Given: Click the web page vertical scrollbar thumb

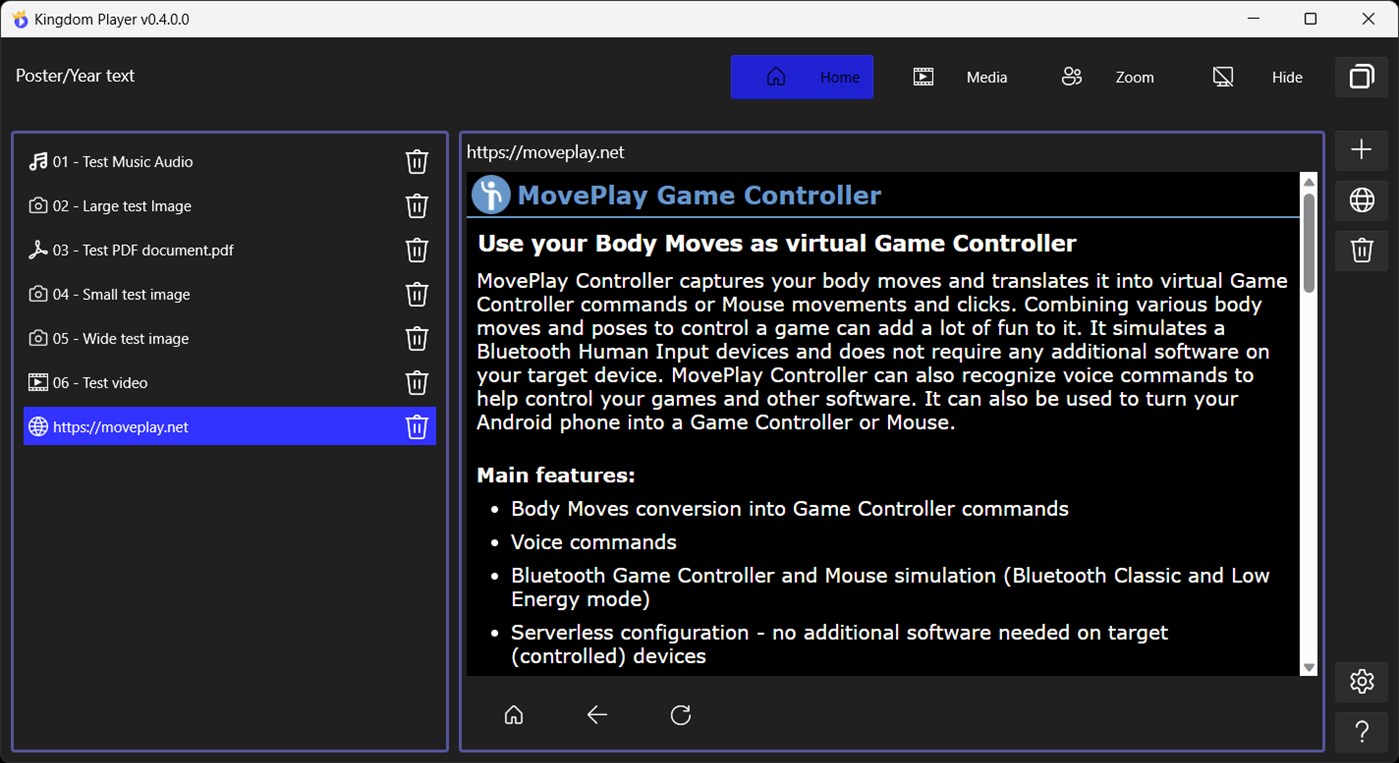Looking at the screenshot, I should click(x=1308, y=243).
